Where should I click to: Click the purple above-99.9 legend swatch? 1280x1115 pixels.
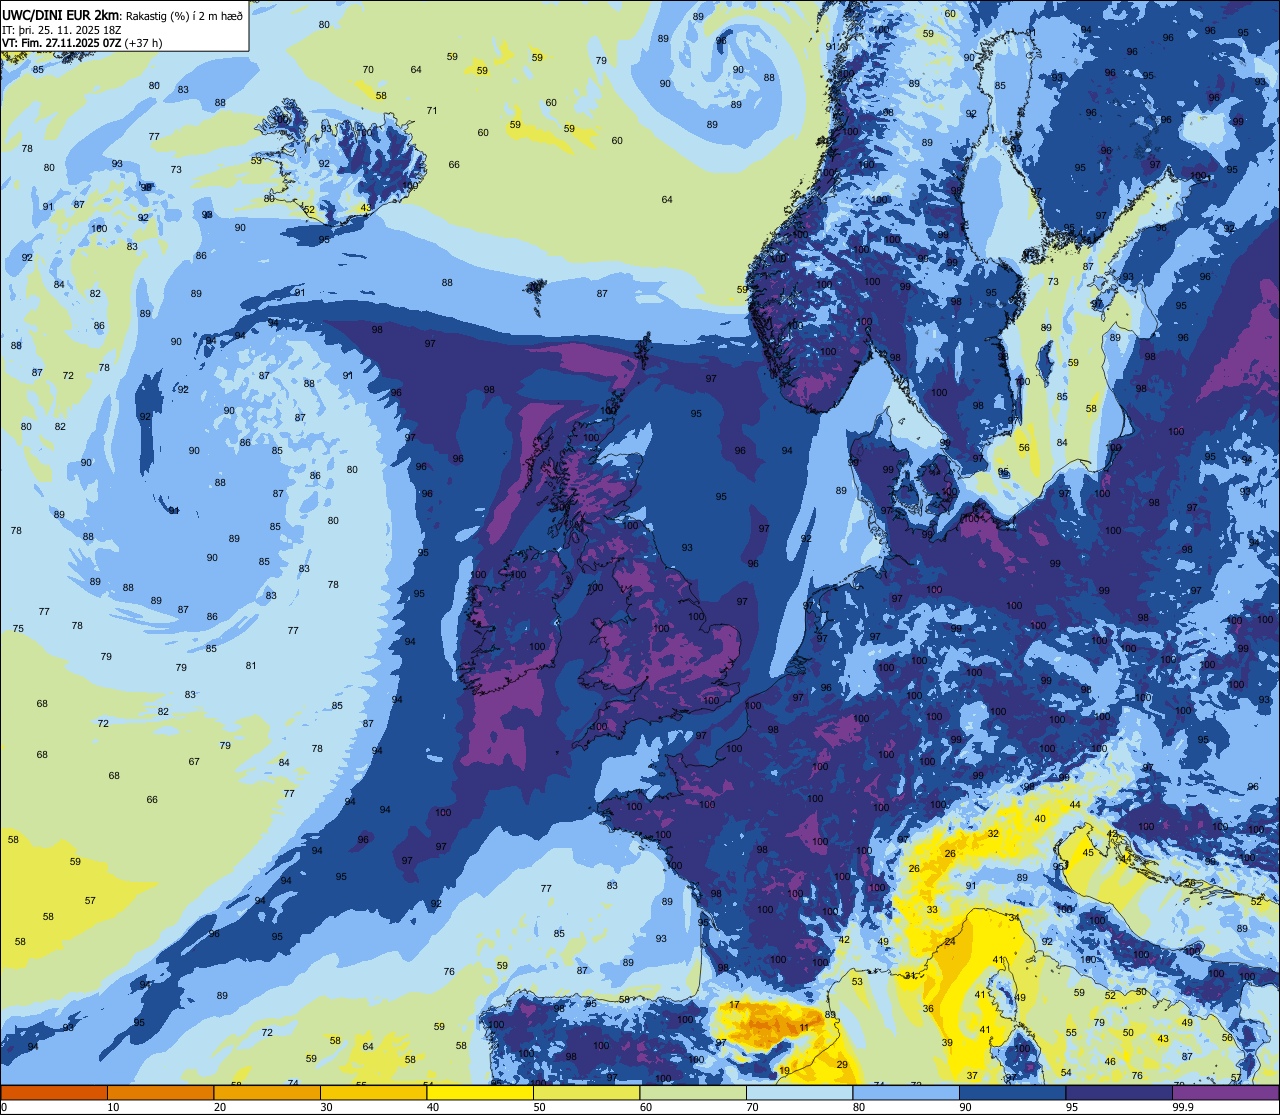(1225, 1093)
